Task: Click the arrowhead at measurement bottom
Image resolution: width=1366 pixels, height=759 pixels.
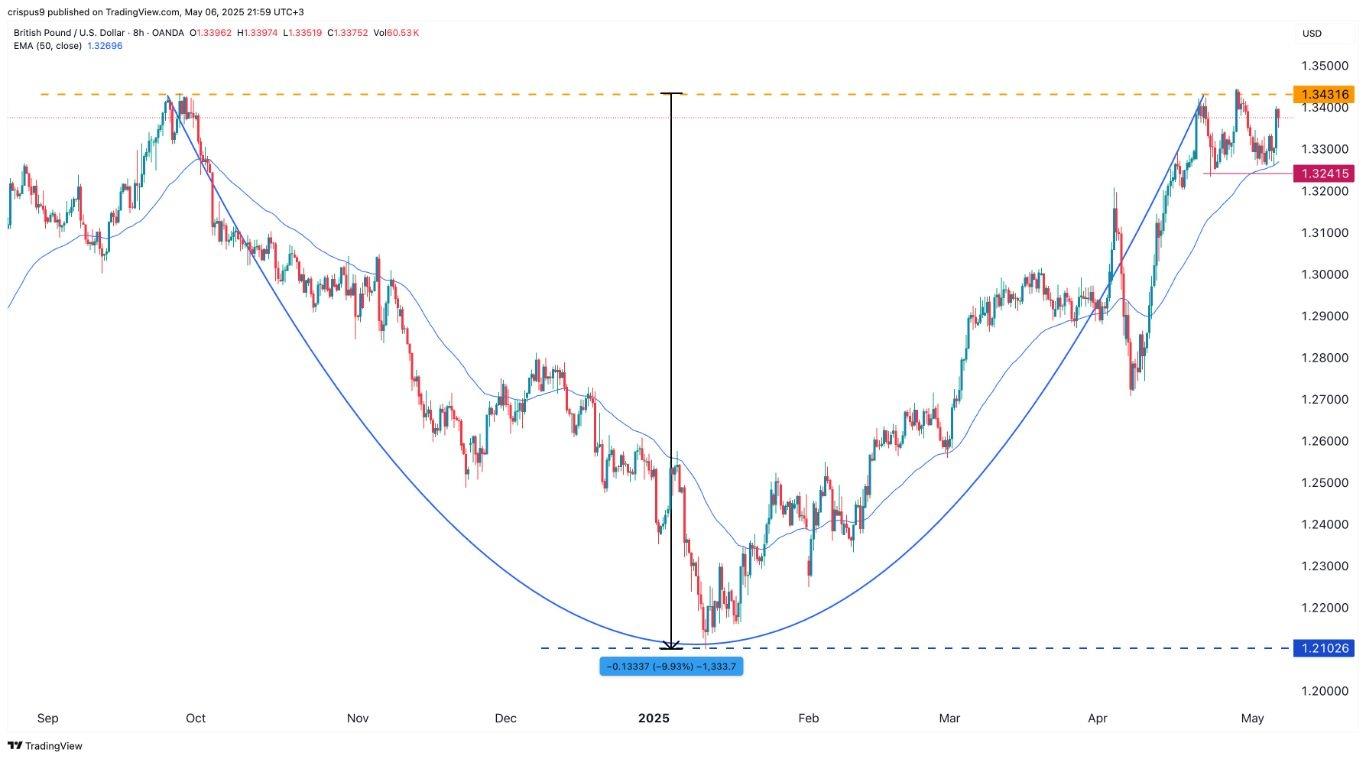Action: [671, 645]
